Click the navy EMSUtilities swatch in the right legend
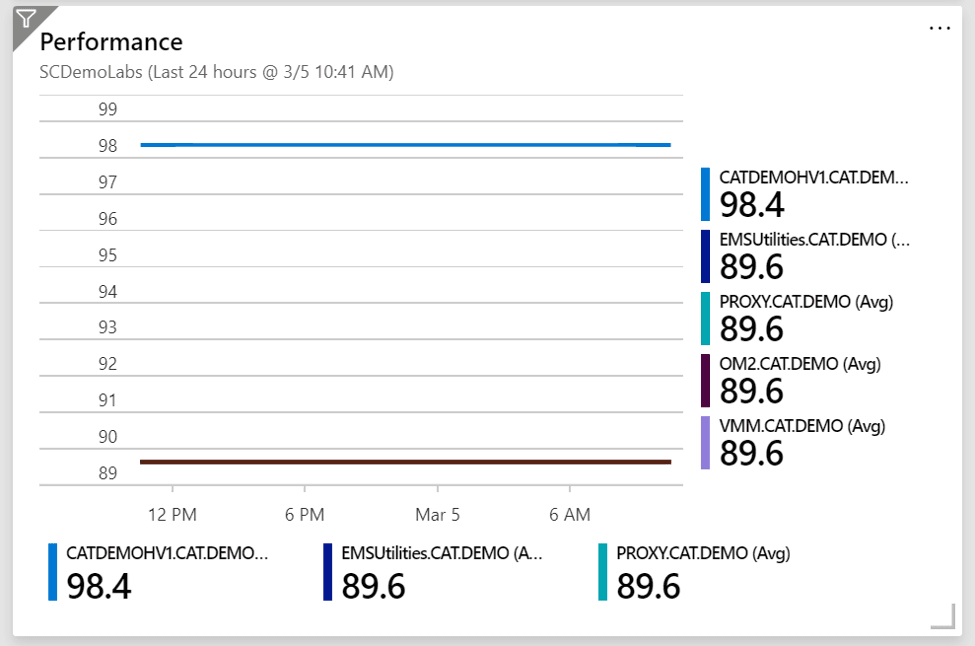 pyautogui.click(x=705, y=256)
